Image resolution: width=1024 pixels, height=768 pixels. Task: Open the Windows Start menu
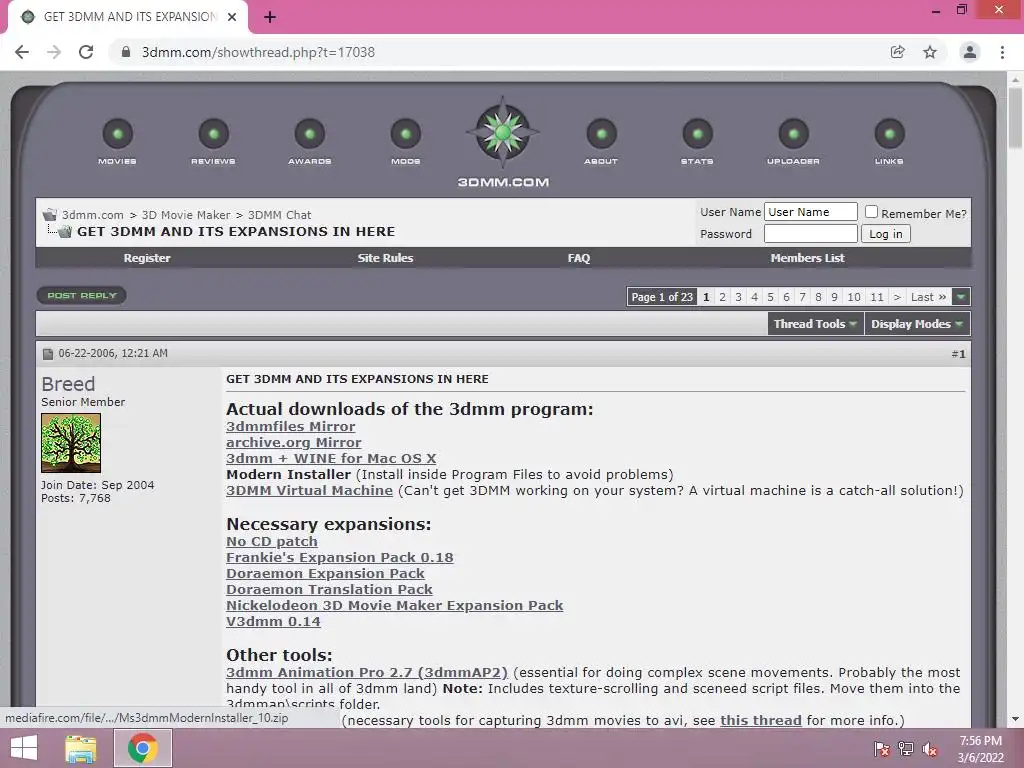[24, 748]
